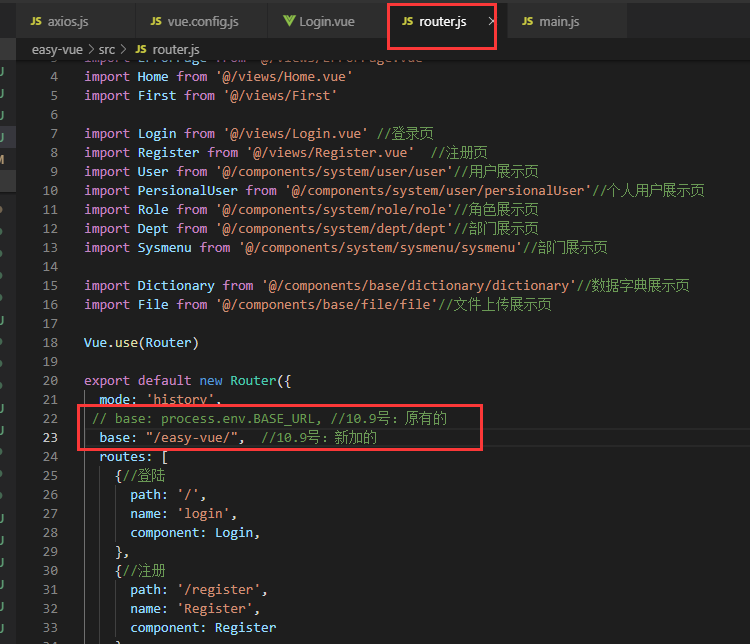This screenshot has width=750, height=644.
Task: Expand breadcrumb chevron after easy-vue
Action: [91, 49]
